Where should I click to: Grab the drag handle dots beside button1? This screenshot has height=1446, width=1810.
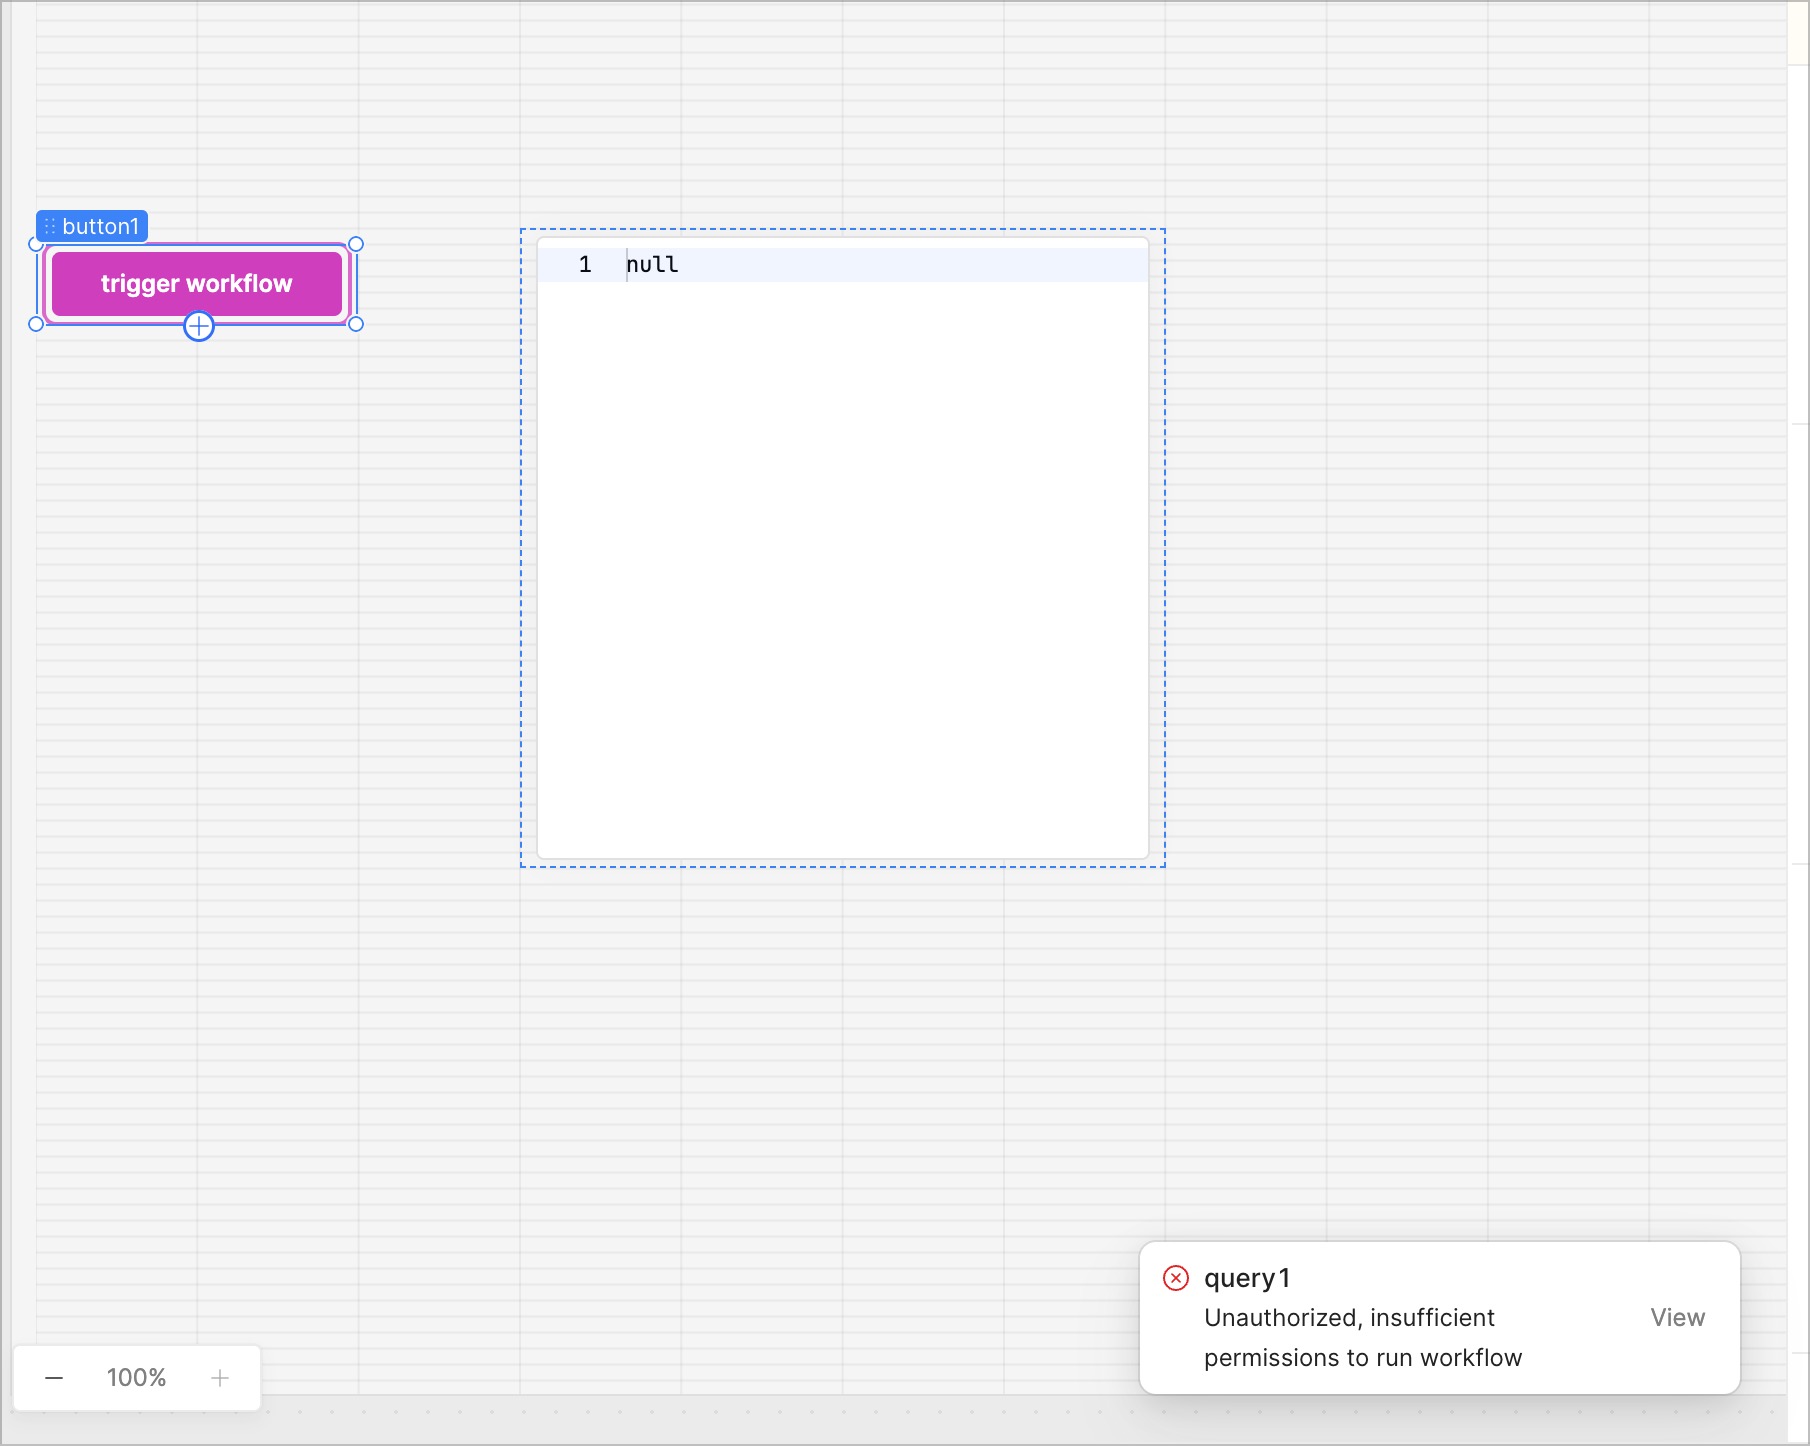(50, 227)
